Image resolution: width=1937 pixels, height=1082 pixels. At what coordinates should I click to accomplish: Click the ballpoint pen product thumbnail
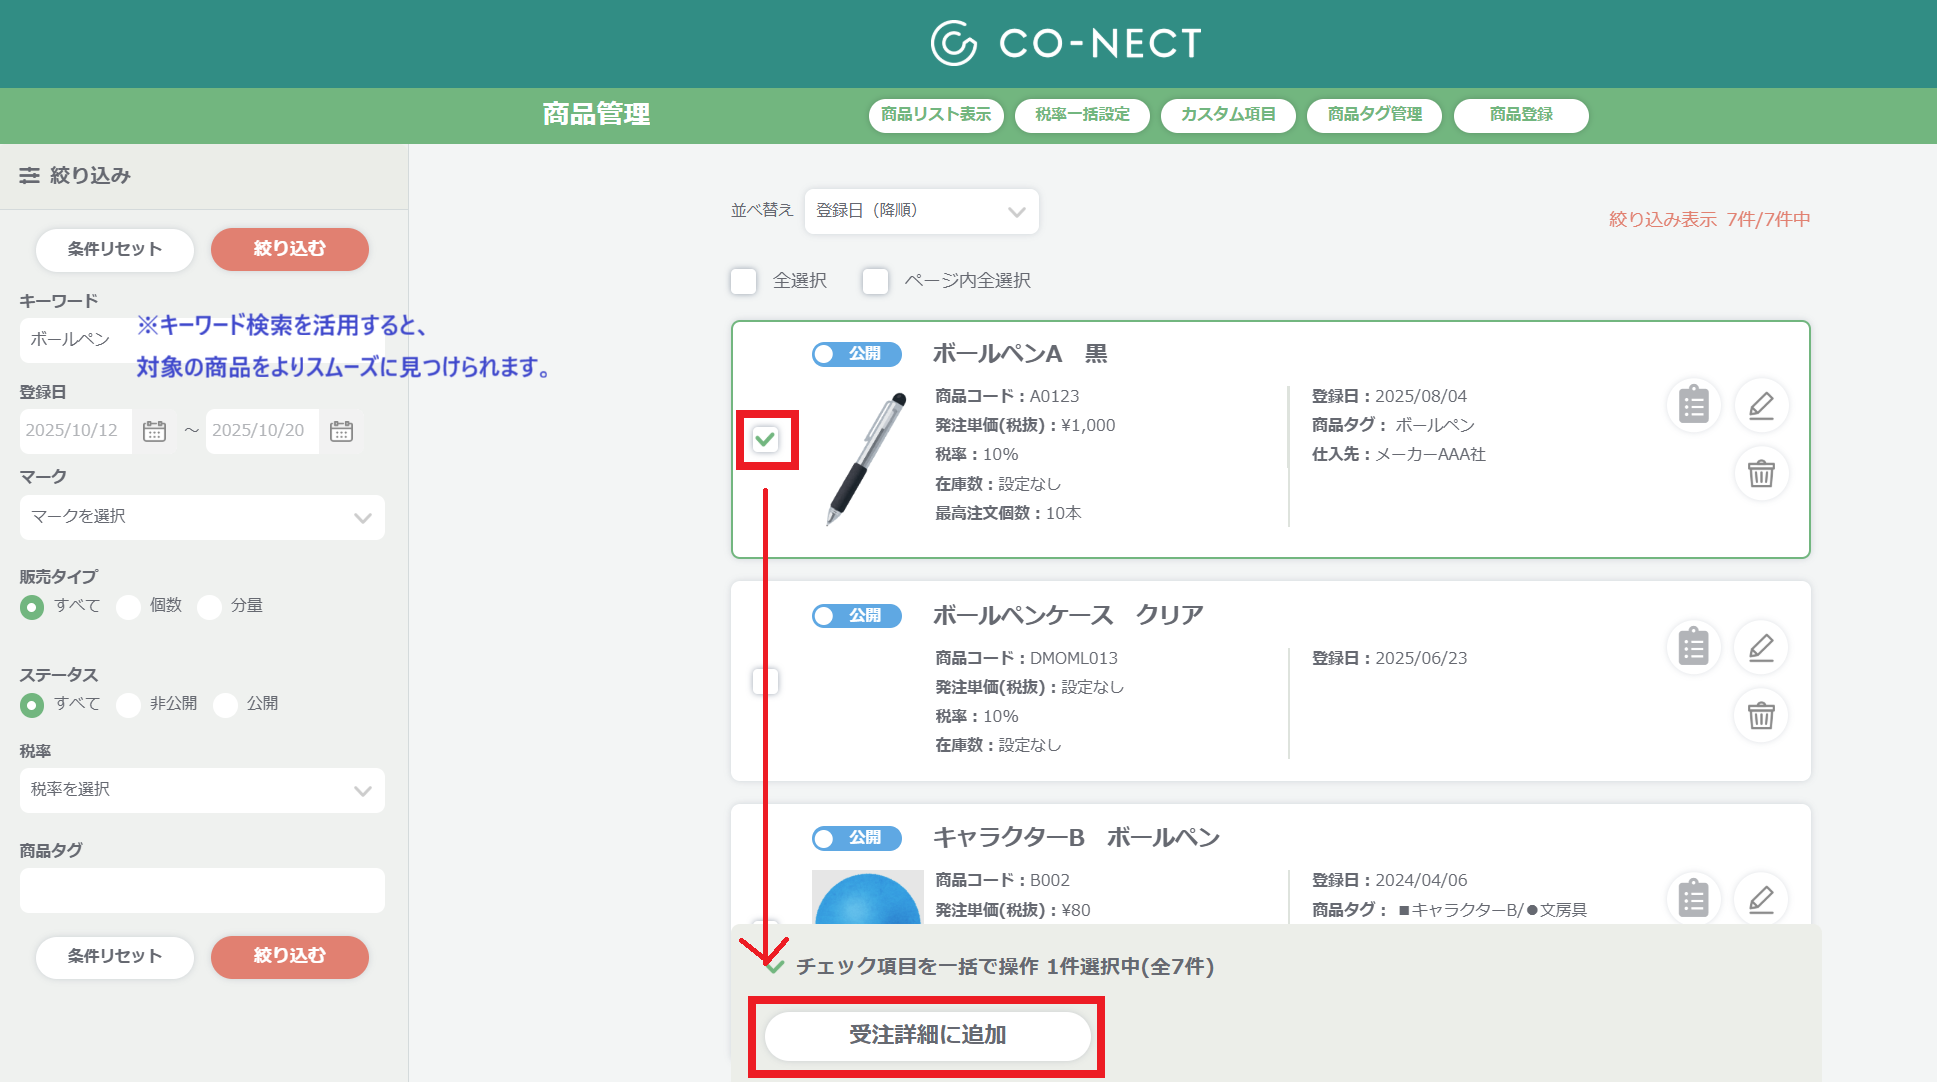(867, 459)
